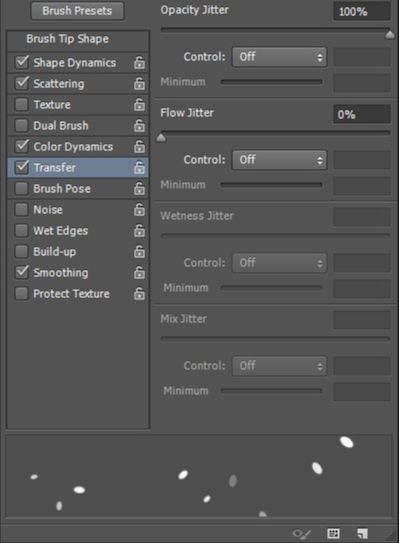The image size is (399, 543).
Task: Click the create new brush icon
Action: 362,533
